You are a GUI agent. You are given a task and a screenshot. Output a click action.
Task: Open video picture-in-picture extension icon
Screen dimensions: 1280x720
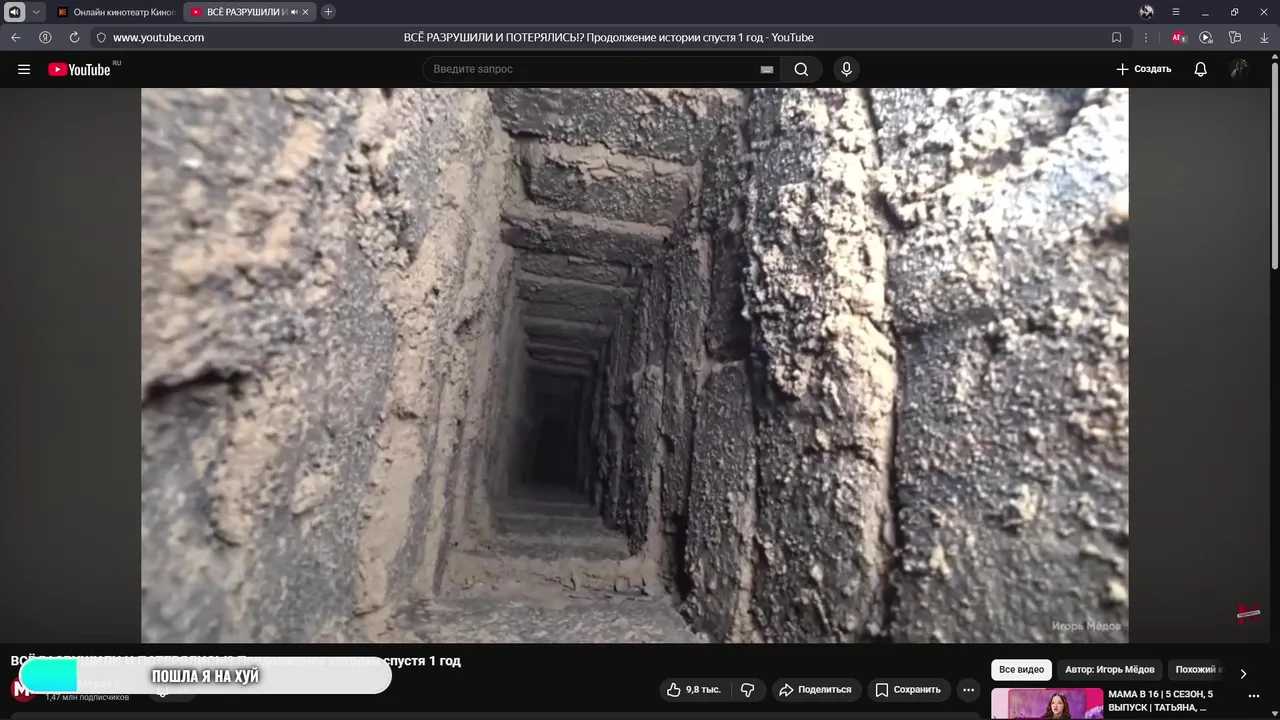coord(1206,37)
